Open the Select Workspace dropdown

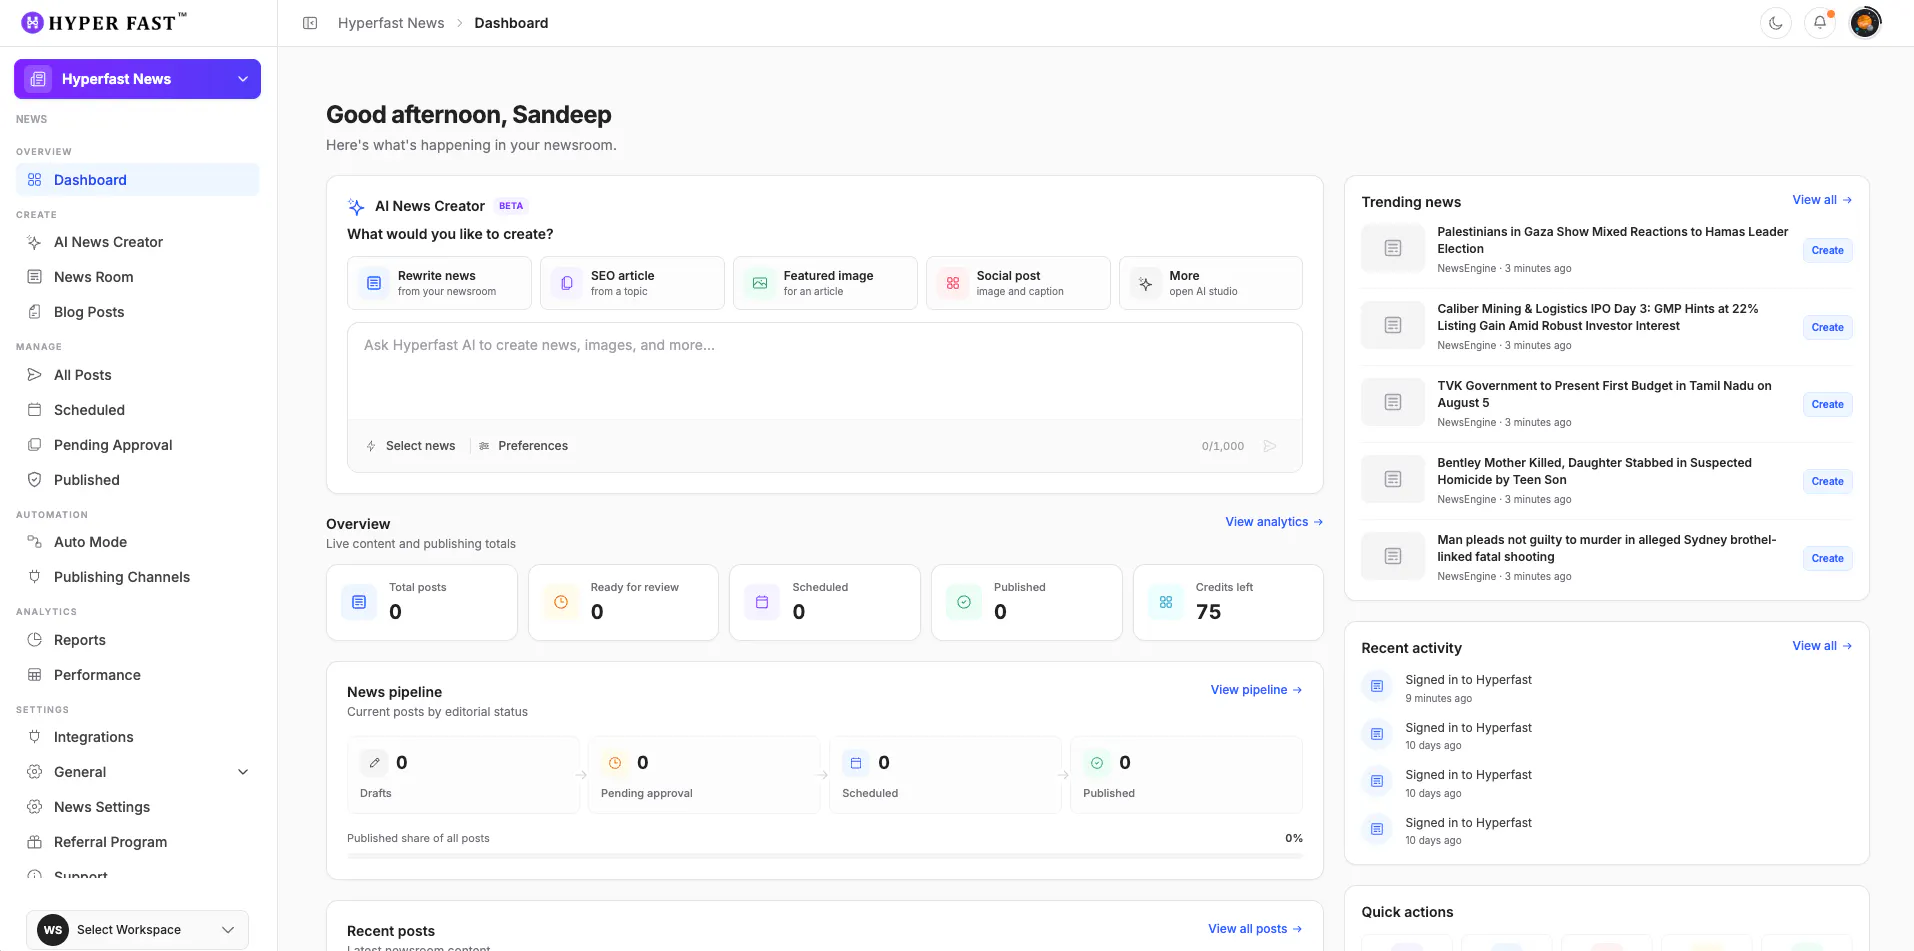coord(137,930)
